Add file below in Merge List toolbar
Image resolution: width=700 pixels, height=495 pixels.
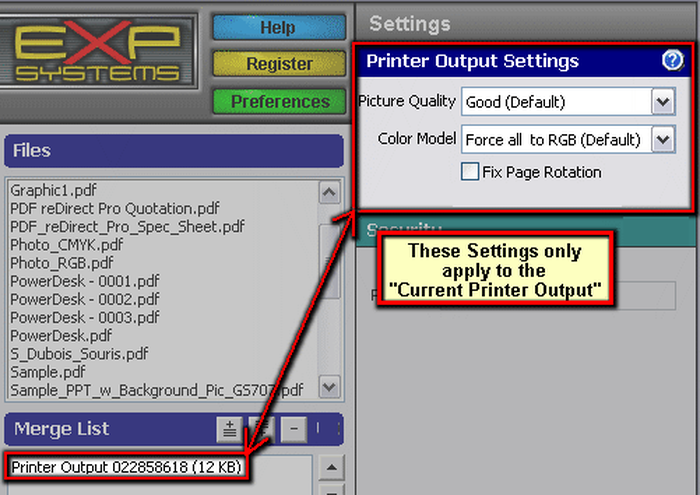pyautogui.click(x=262, y=429)
